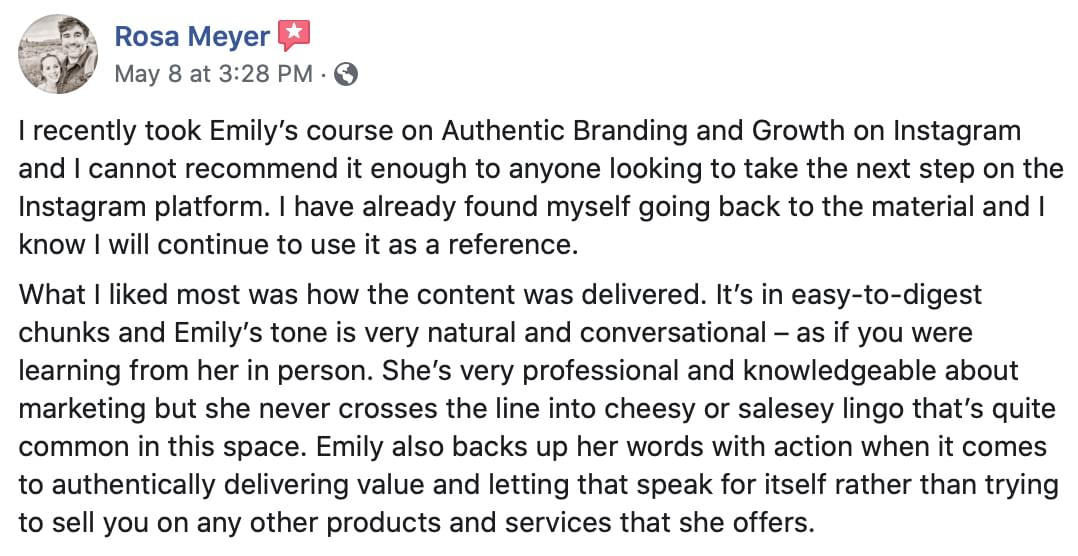Click the public globe privacy icon
This screenshot has height=556, width=1078.
pyautogui.click(x=345, y=74)
